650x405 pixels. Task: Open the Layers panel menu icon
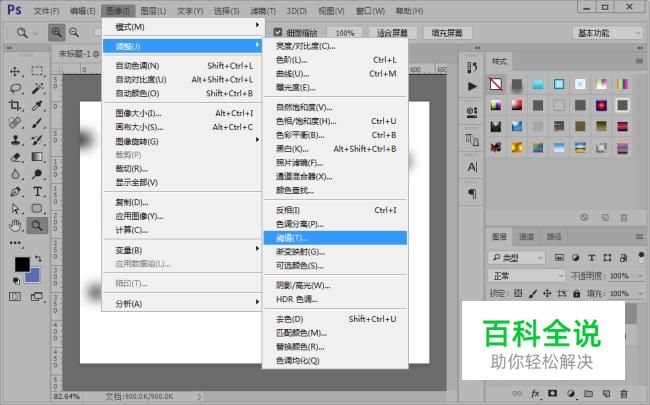(639, 237)
